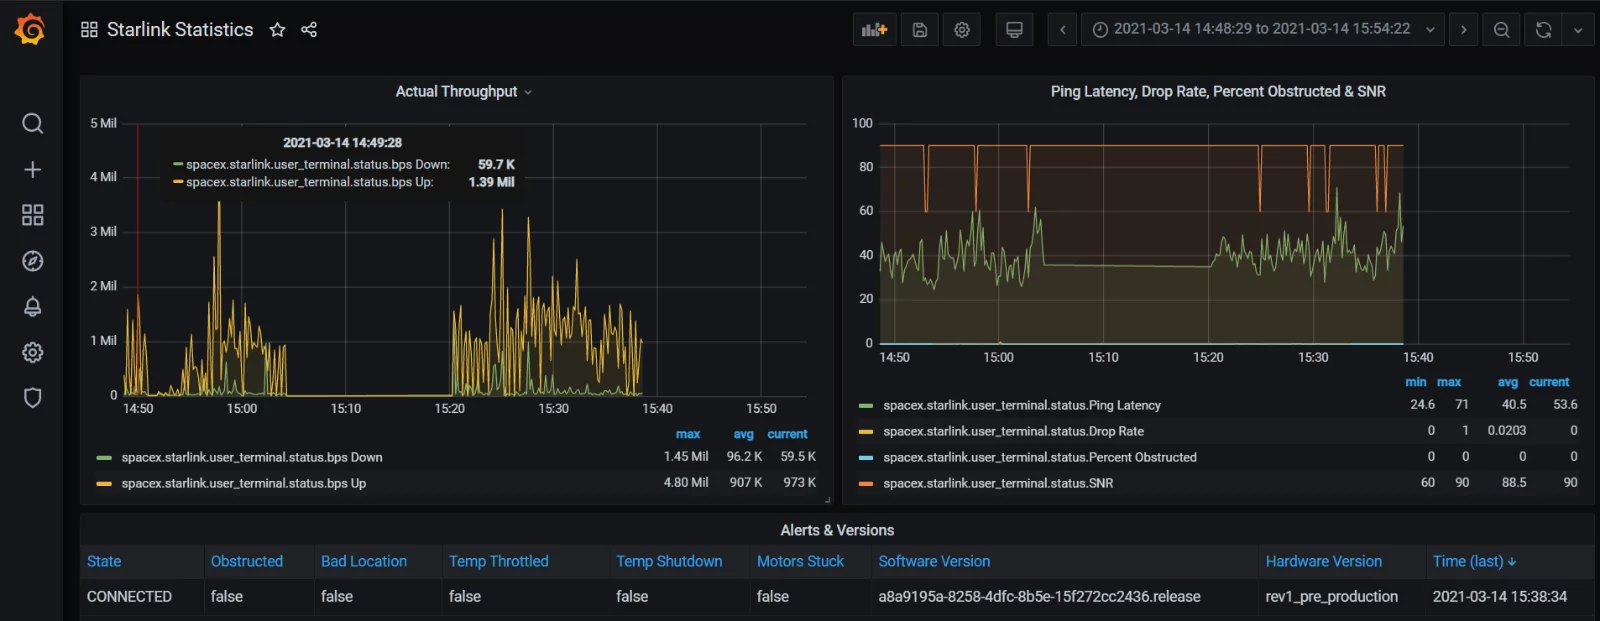Click the Create plus icon in sidebar
Screen dimensions: 1600x621
(x=32, y=169)
